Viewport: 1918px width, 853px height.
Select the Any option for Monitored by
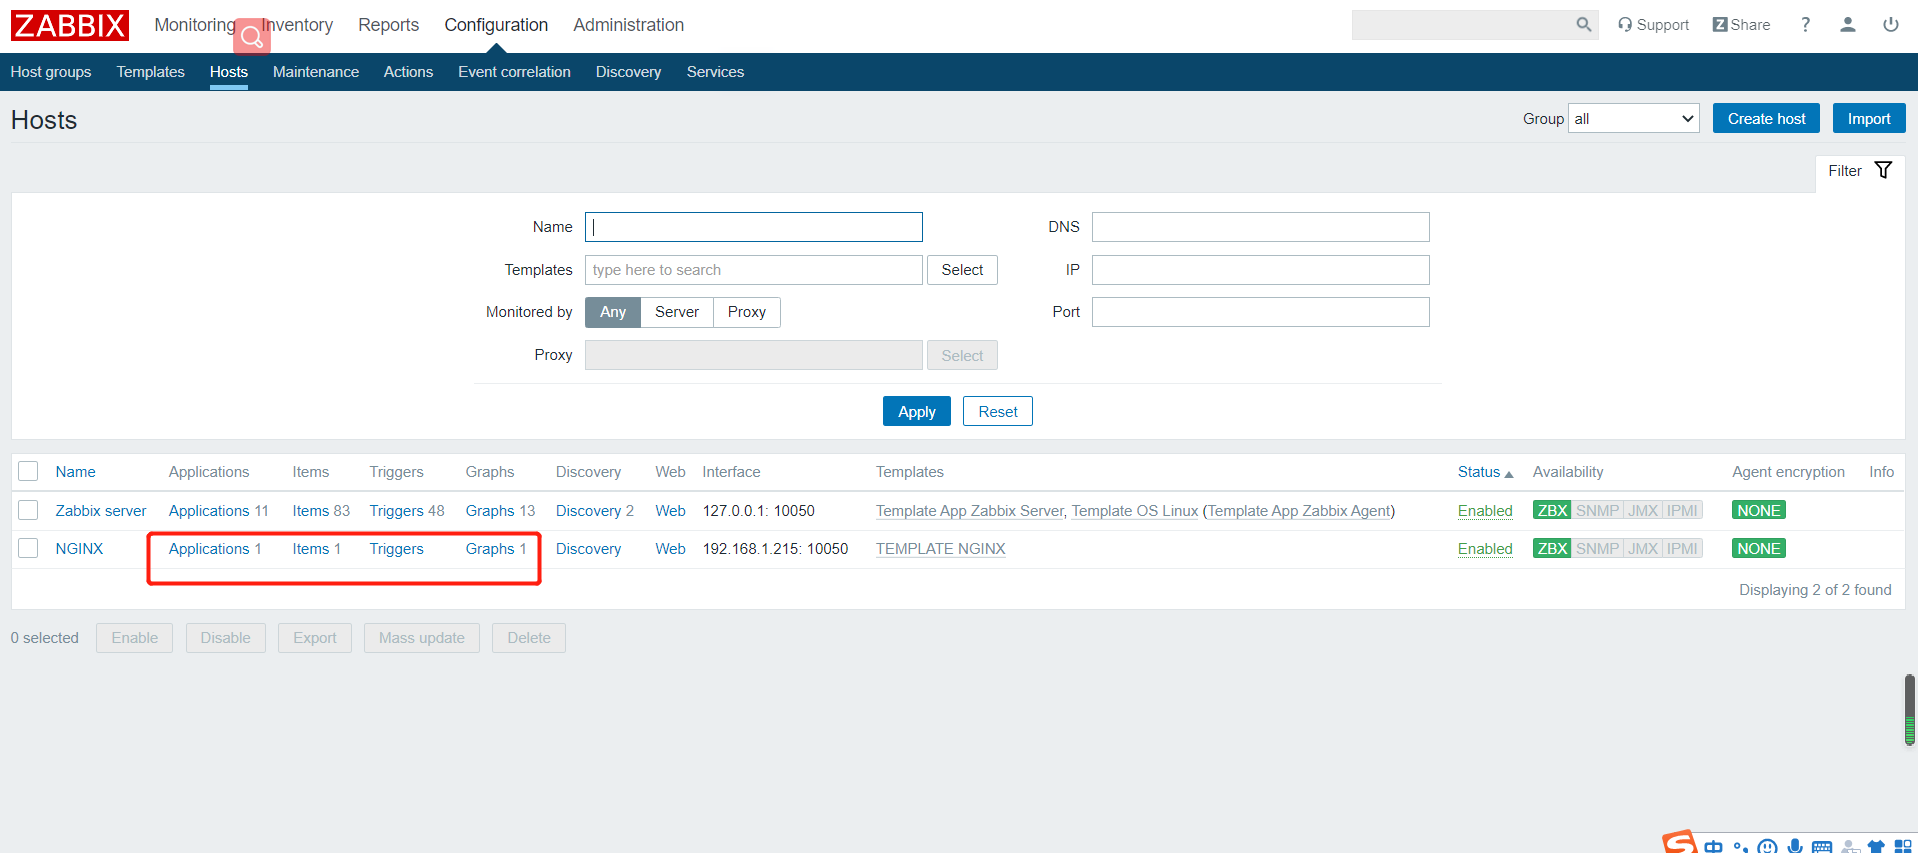click(613, 312)
